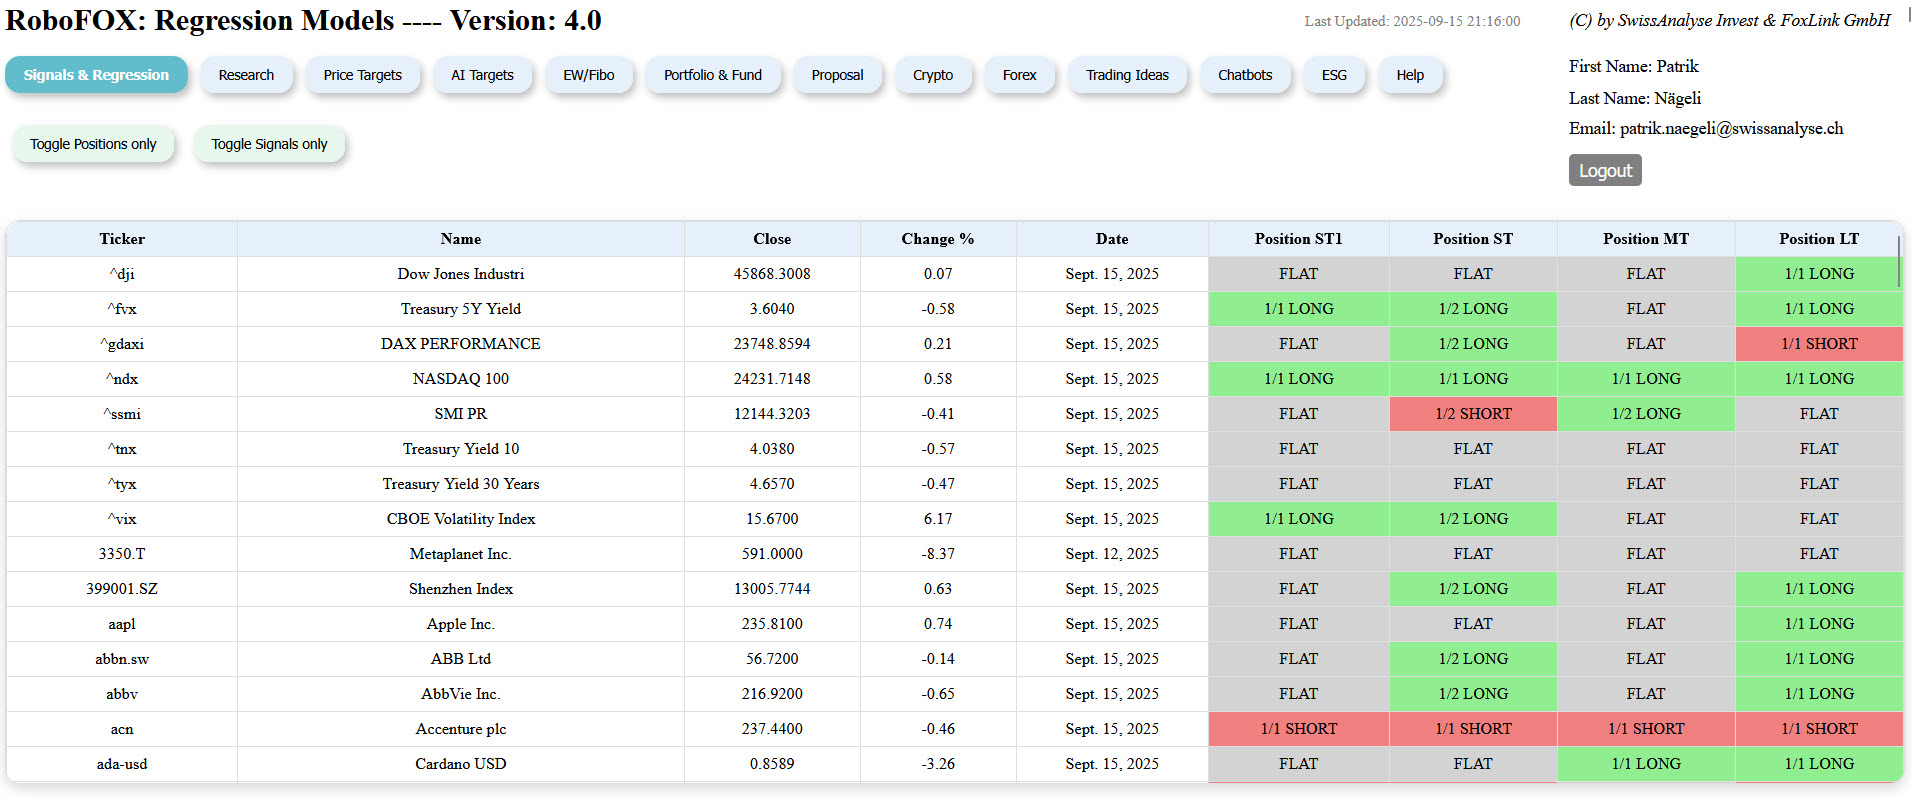Click the RoboFOX: Regression Models page title

pos(303,20)
